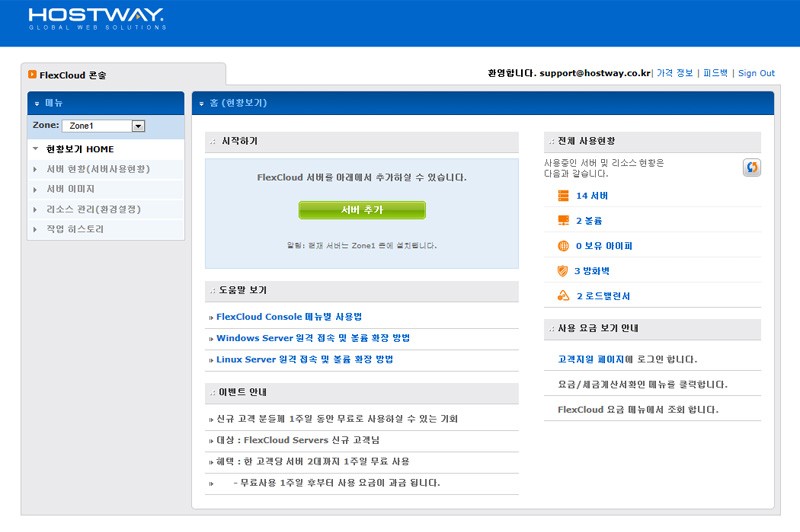Refresh the overall usage status
The width and height of the screenshot is (800, 532).
[x=752, y=167]
